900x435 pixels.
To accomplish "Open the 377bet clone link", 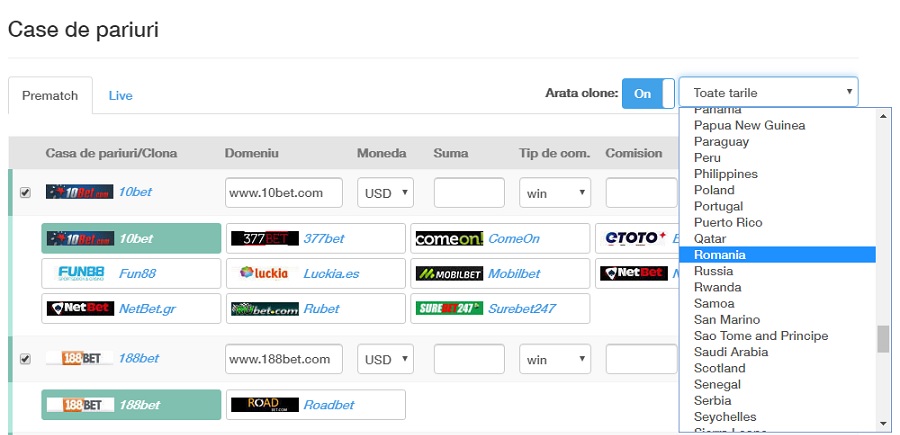I will tap(324, 238).
